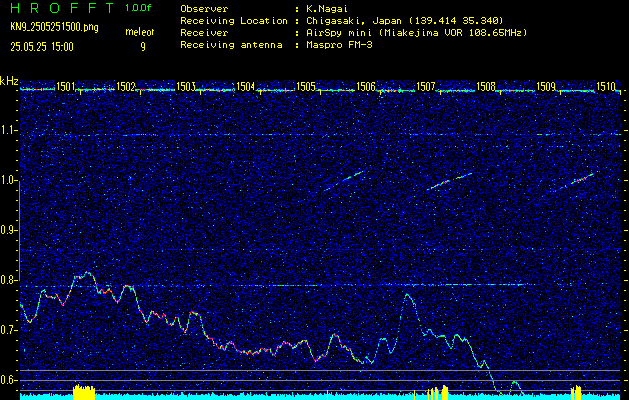Click the 1506 time marker
Viewport: 629px width, 400px height.
tap(365, 86)
